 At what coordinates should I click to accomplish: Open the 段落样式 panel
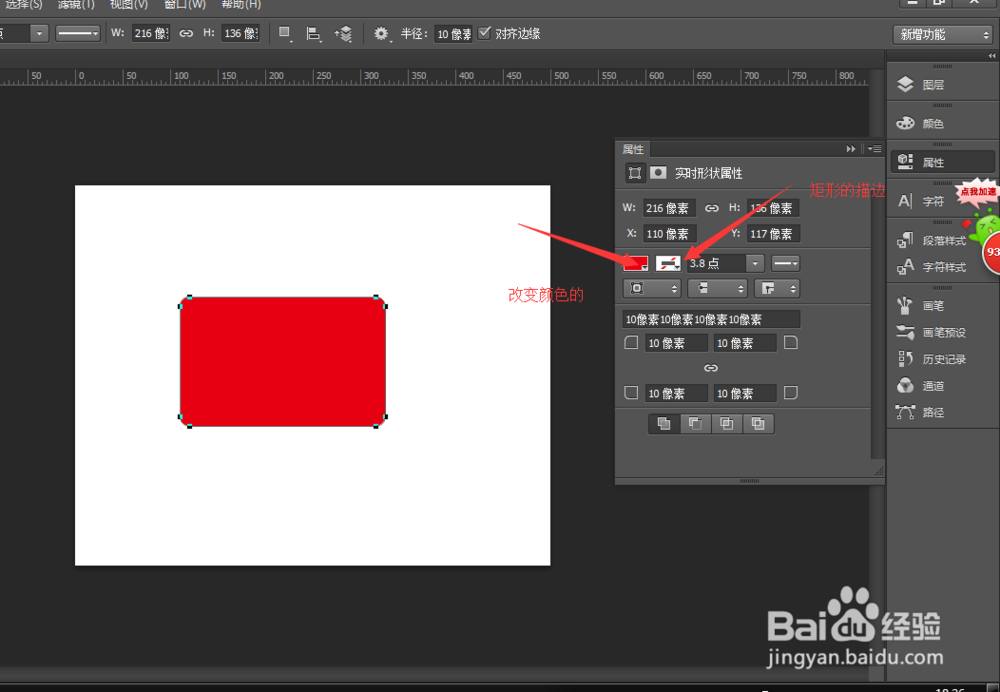tap(932, 240)
